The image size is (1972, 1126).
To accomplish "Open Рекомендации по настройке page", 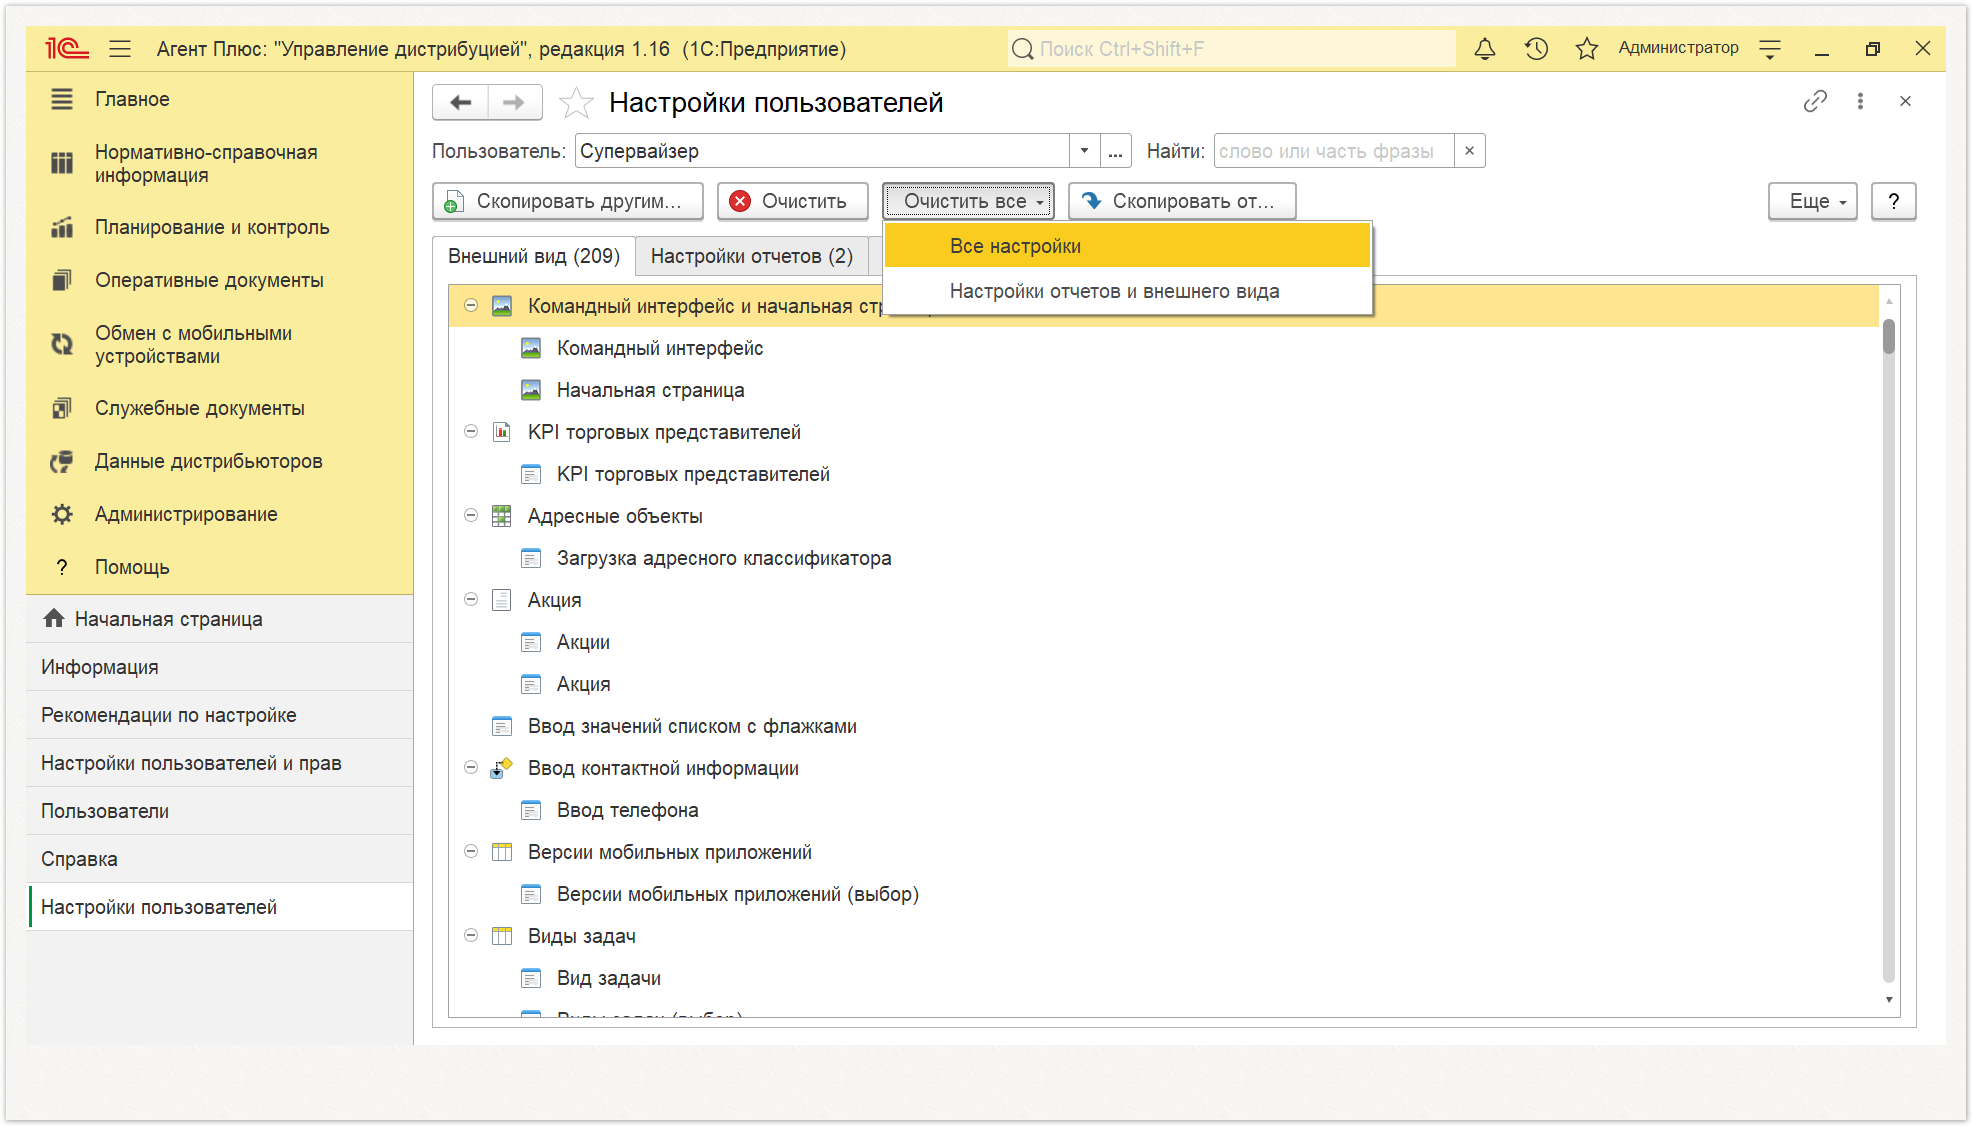I will (x=220, y=715).
